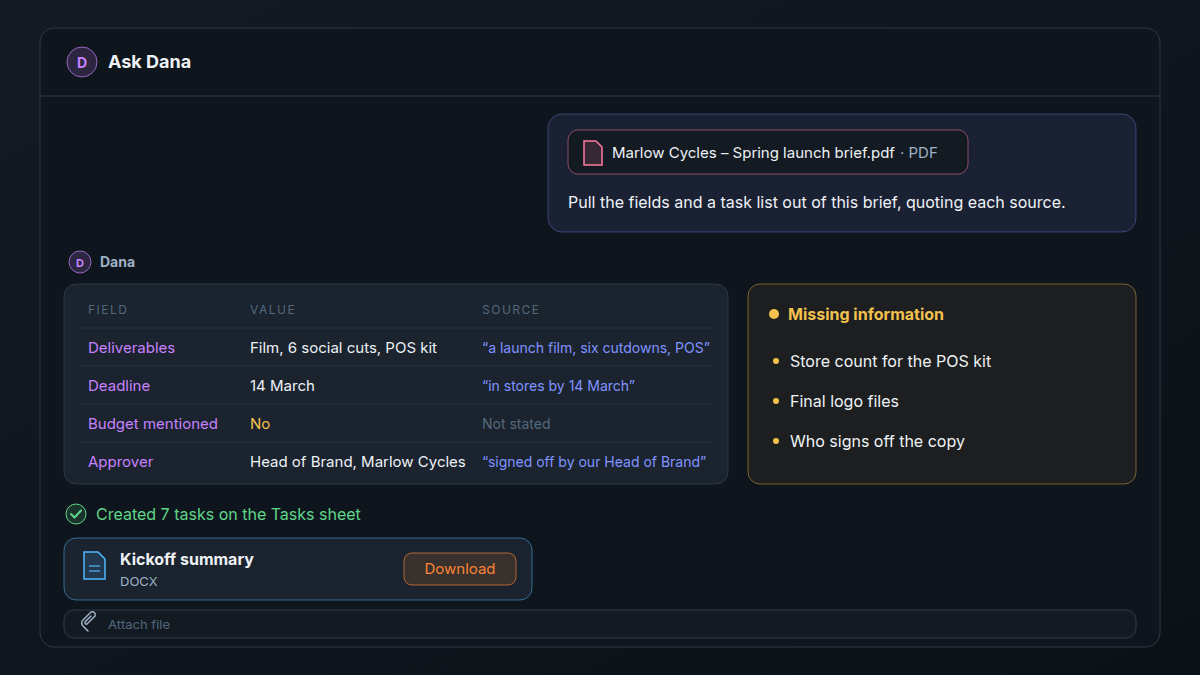
Task: Click the "Dana" sender name above the table
Action: point(117,262)
